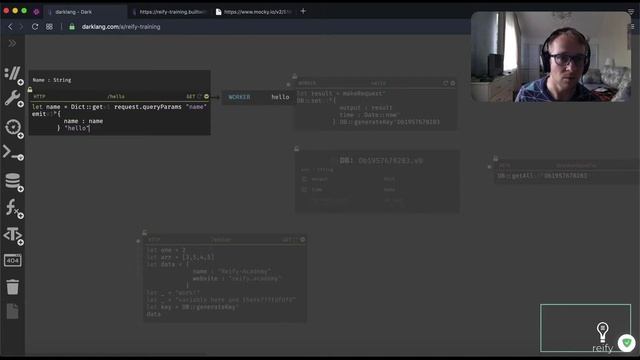Click the 'let arr' line in bottom handler
The width and height of the screenshot is (640, 360).
point(180,258)
